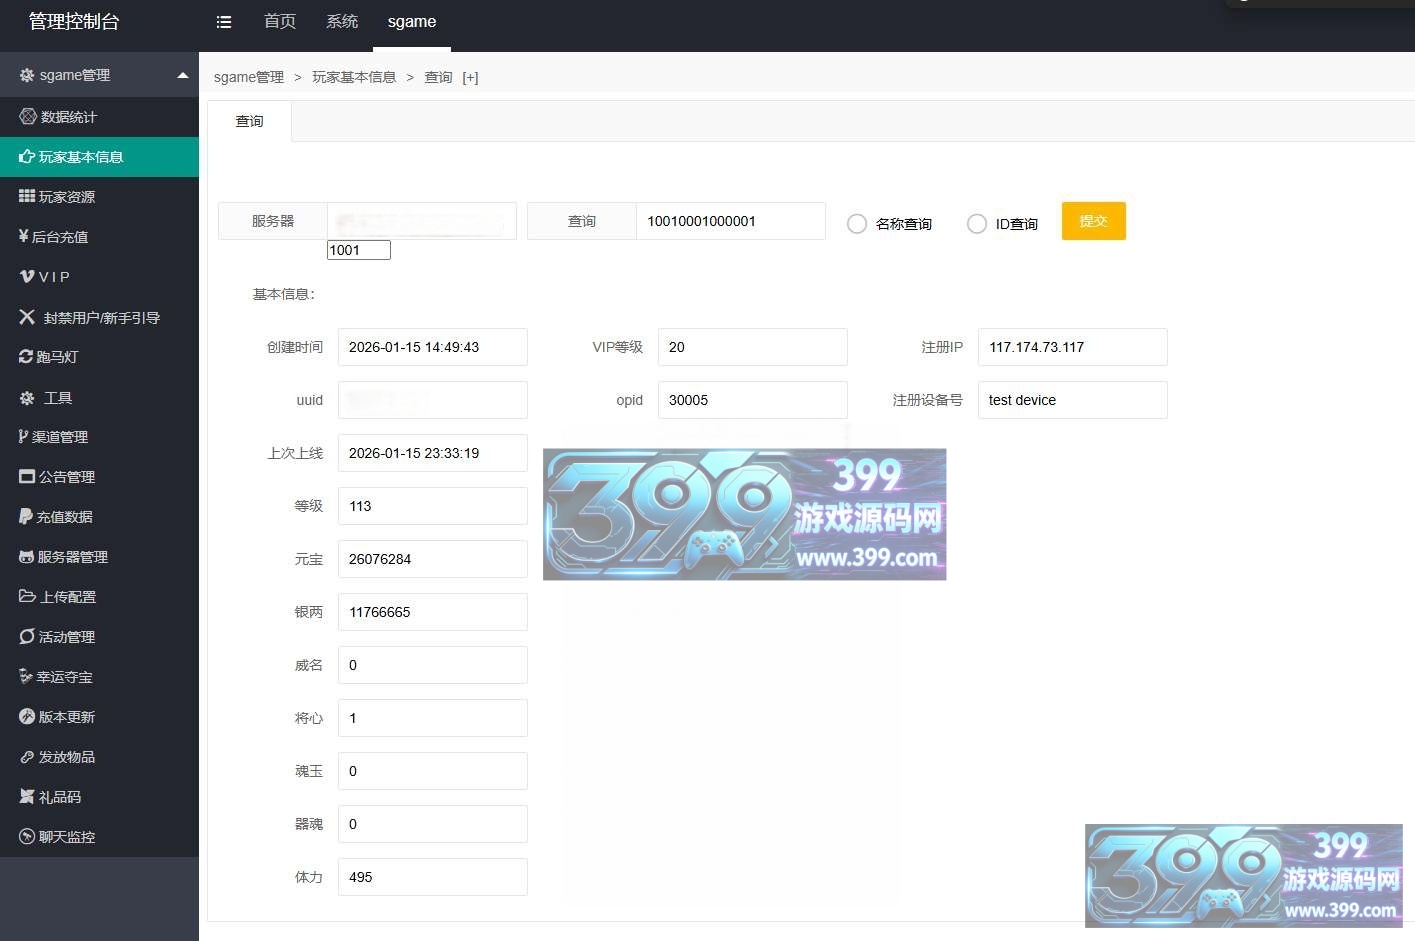This screenshot has height=941, width=1415.
Task: Click the 玩家基本信息 hand icon
Action: pos(27,157)
